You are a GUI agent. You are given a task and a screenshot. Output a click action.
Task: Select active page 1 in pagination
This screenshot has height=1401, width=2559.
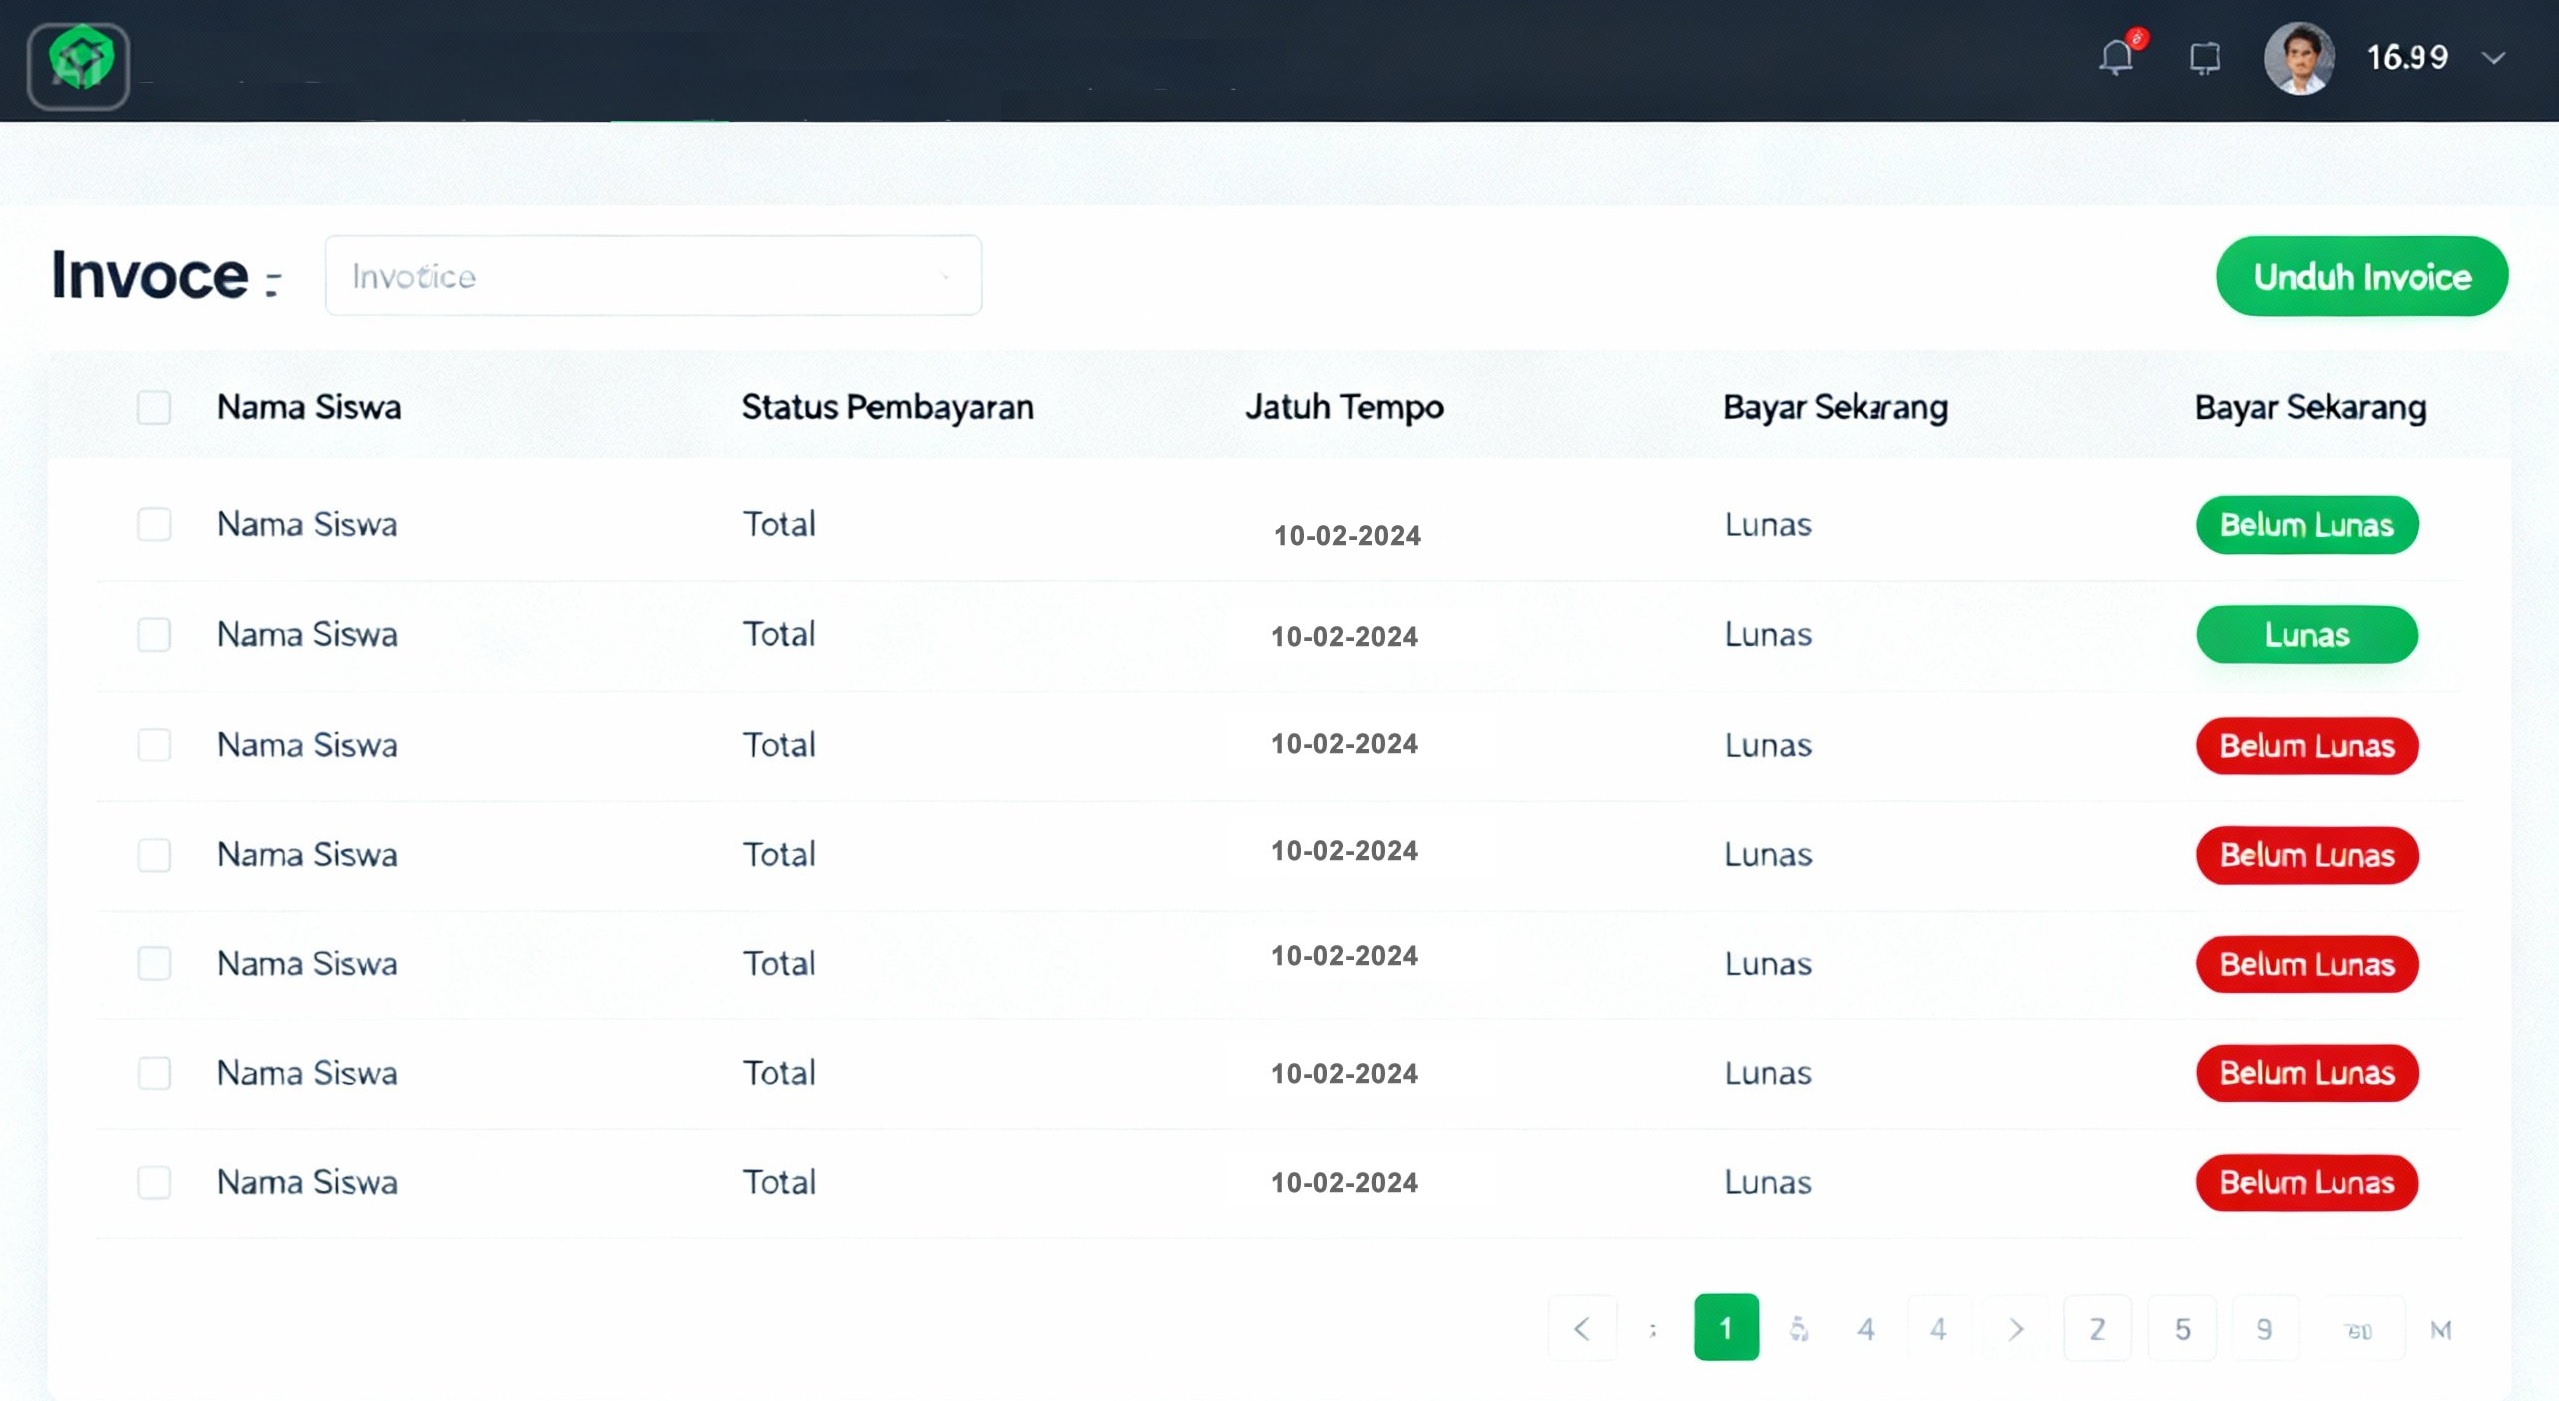[1726, 1328]
